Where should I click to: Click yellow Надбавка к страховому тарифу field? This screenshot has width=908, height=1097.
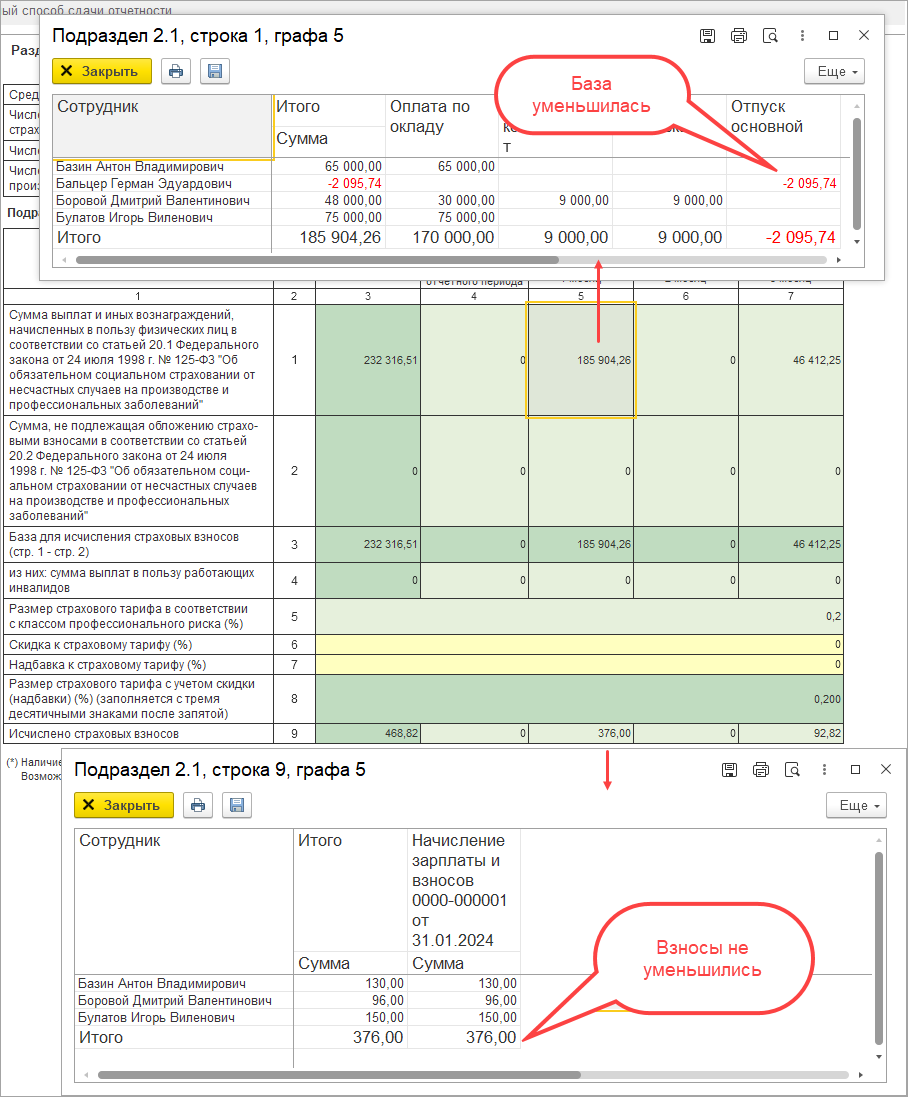(579, 665)
